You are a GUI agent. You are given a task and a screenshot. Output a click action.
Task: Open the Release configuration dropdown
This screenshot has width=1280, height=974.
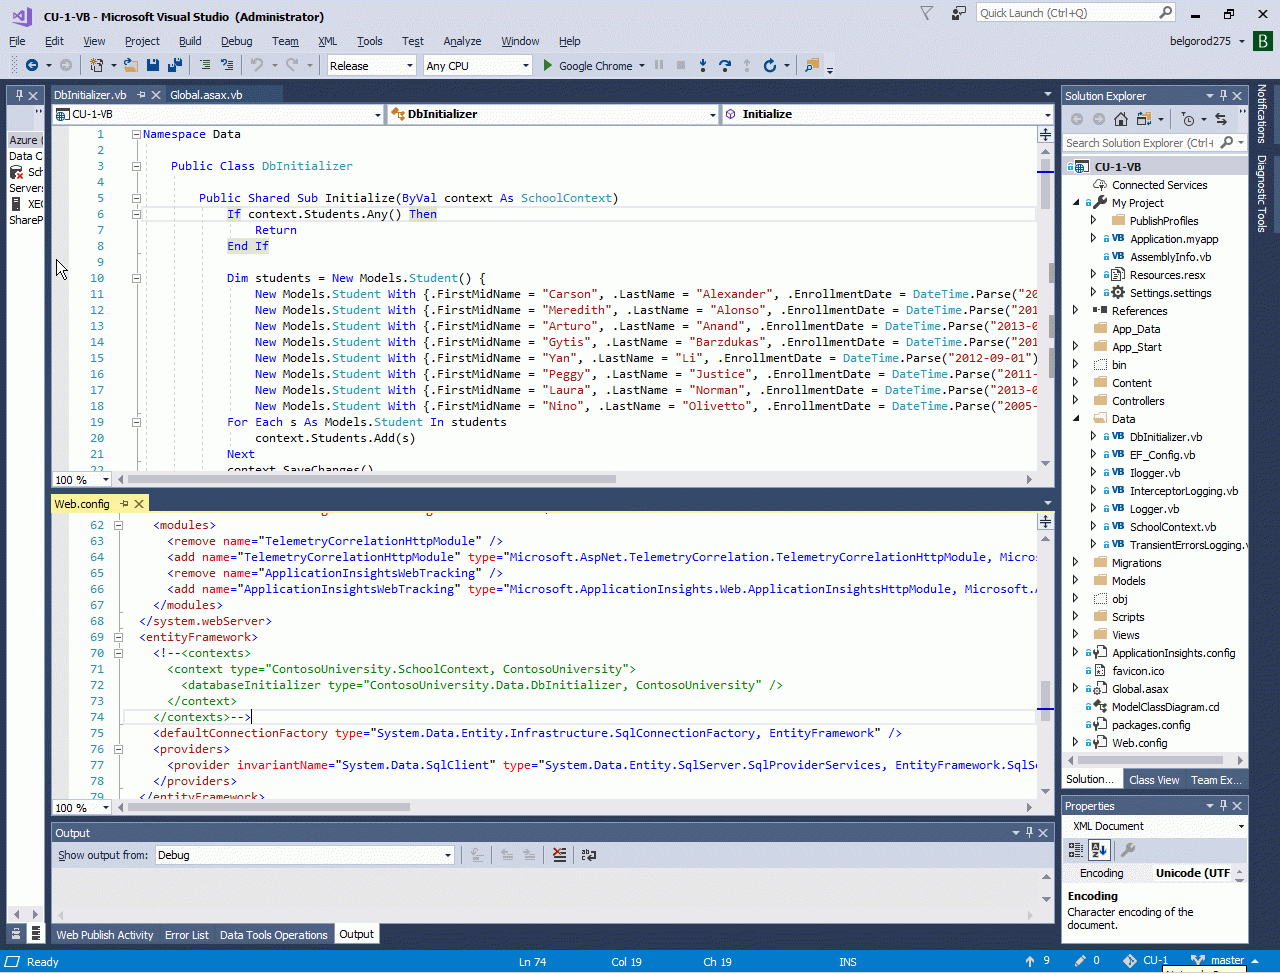point(371,66)
